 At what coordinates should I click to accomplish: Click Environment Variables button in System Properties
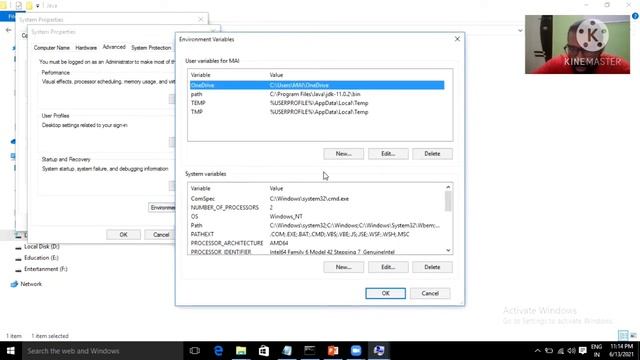(x=162, y=208)
